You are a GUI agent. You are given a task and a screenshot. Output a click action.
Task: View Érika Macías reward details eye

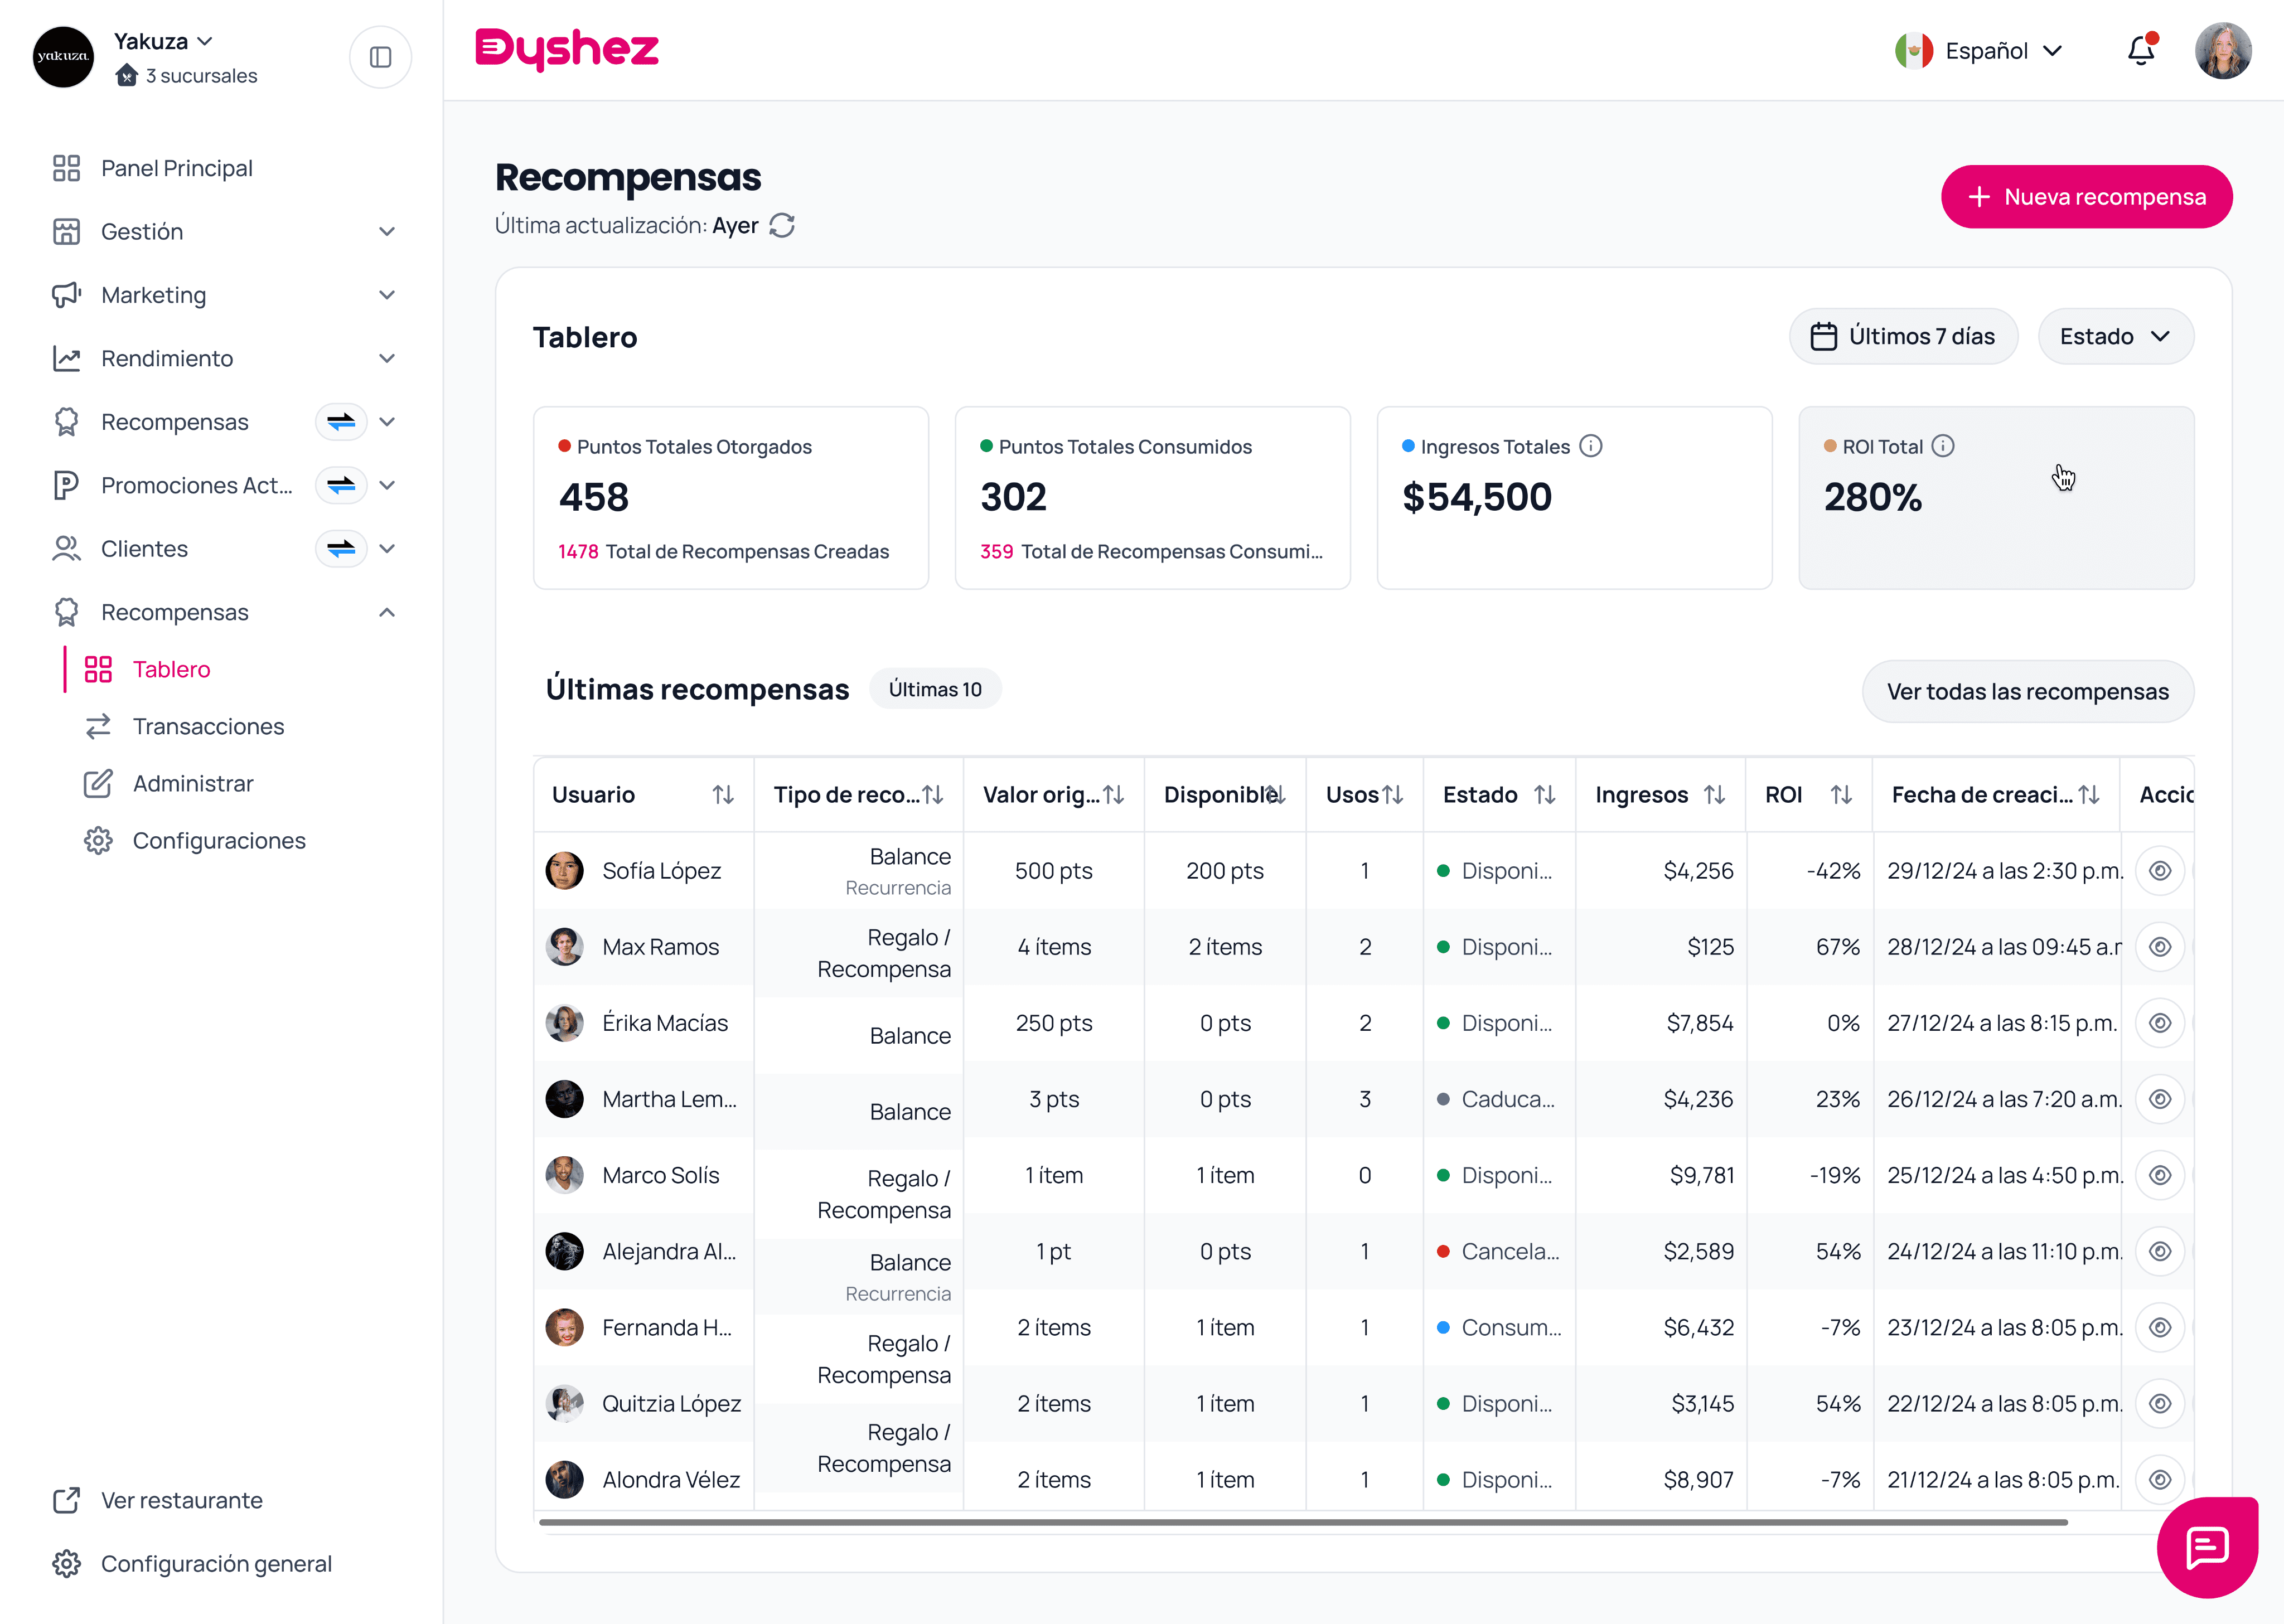coord(2160,1023)
